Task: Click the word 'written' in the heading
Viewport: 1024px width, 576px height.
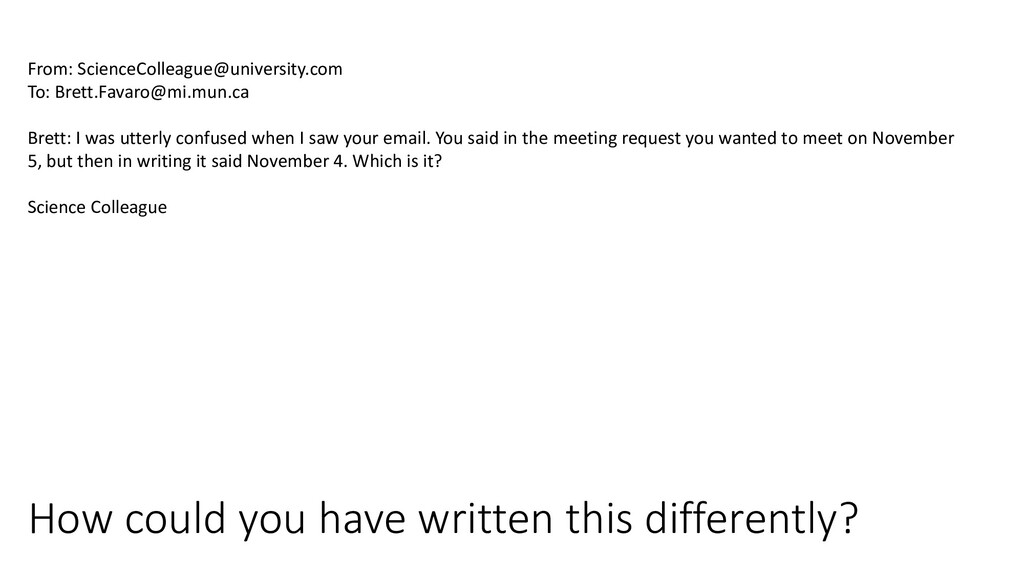Action: (x=487, y=519)
